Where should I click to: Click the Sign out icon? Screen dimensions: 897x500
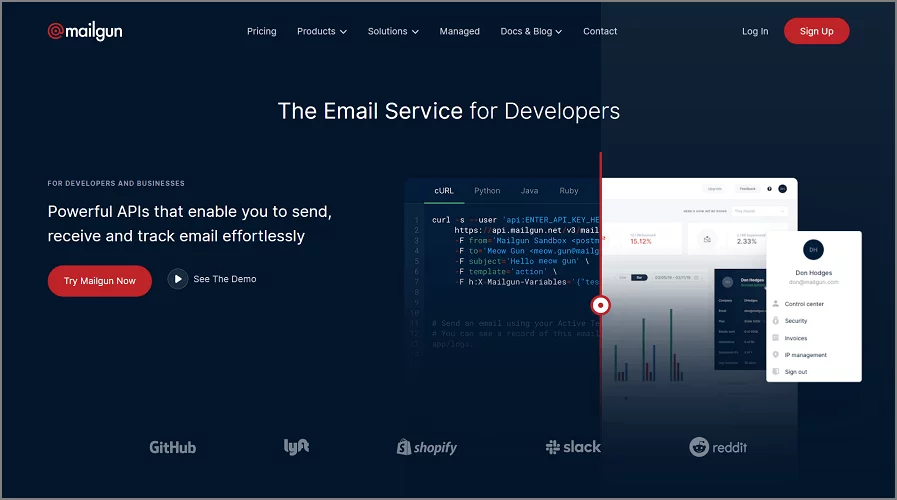[776, 372]
